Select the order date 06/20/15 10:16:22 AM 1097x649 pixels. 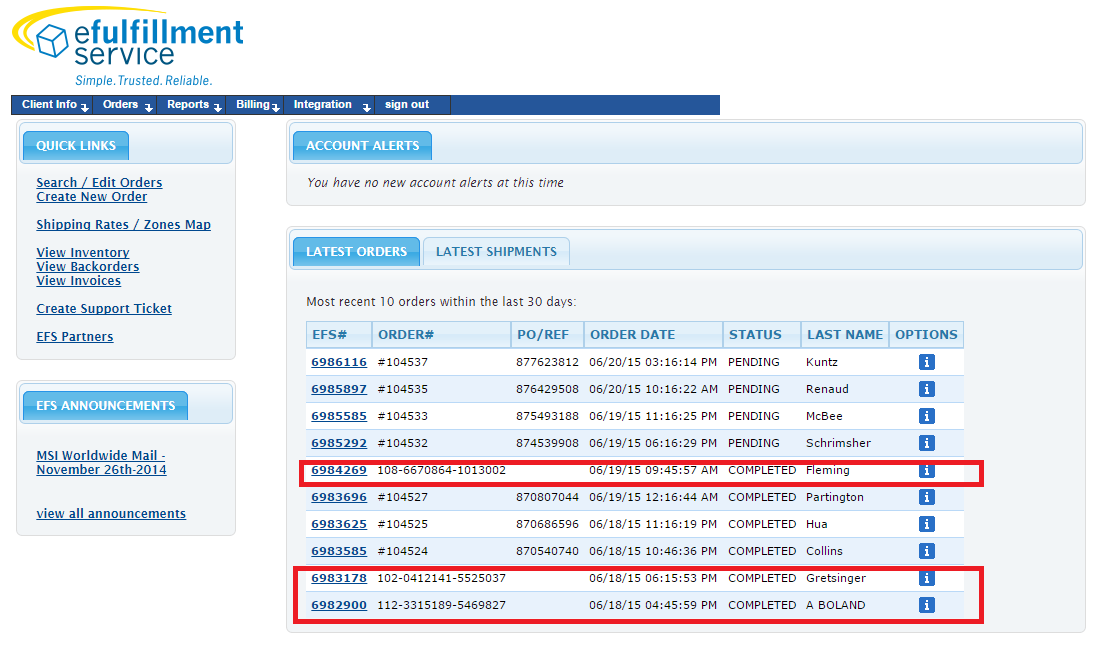653,389
